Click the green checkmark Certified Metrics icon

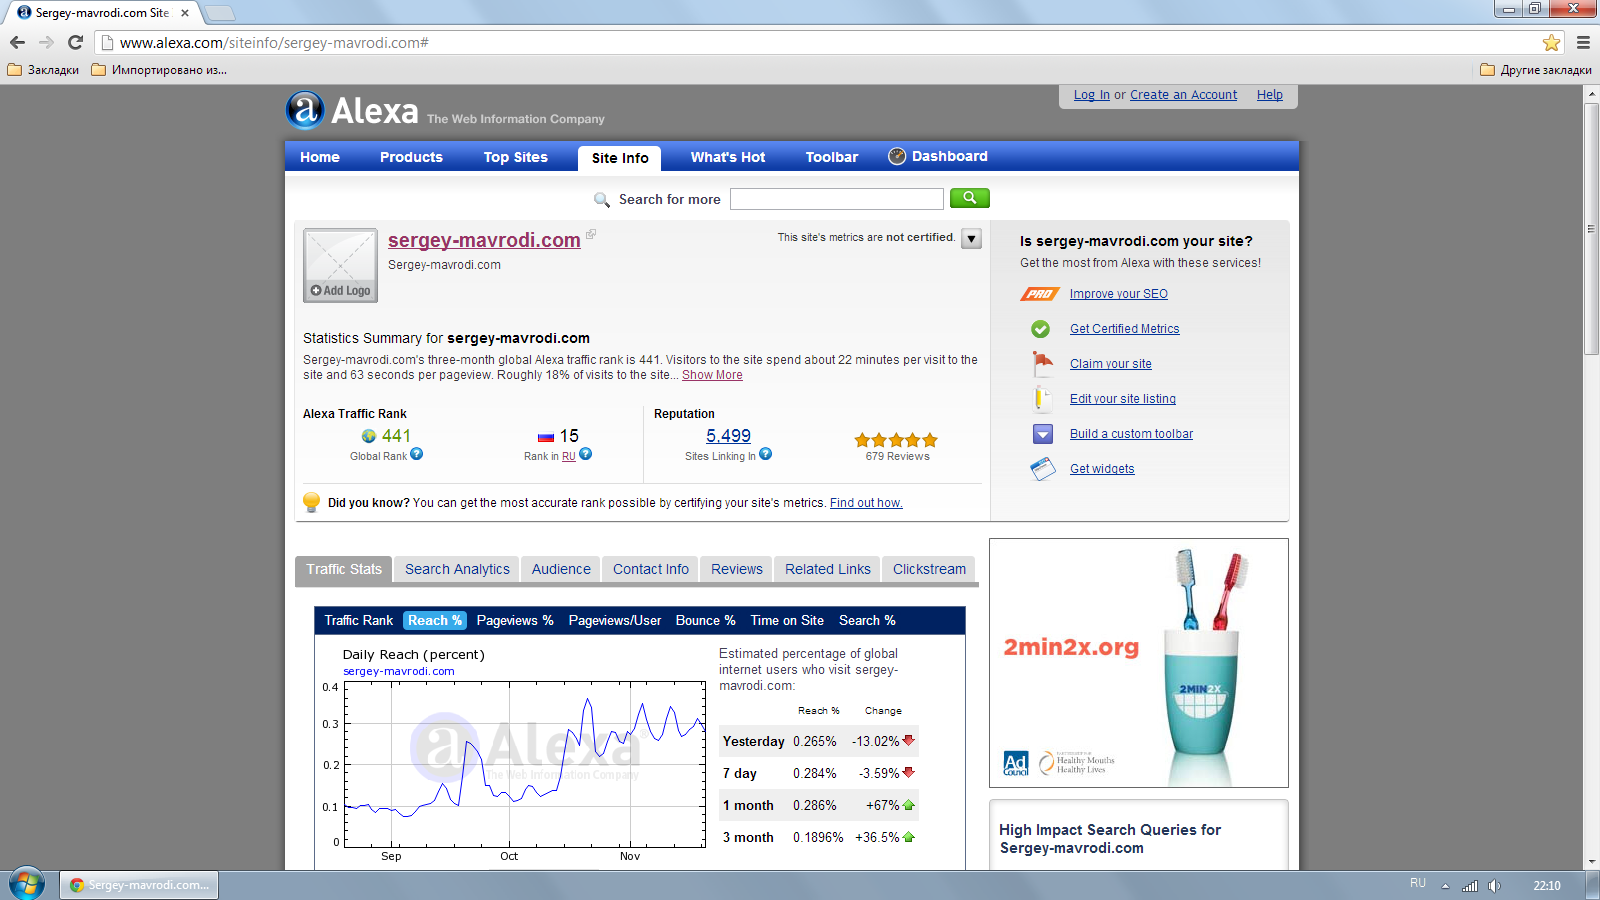(x=1041, y=329)
